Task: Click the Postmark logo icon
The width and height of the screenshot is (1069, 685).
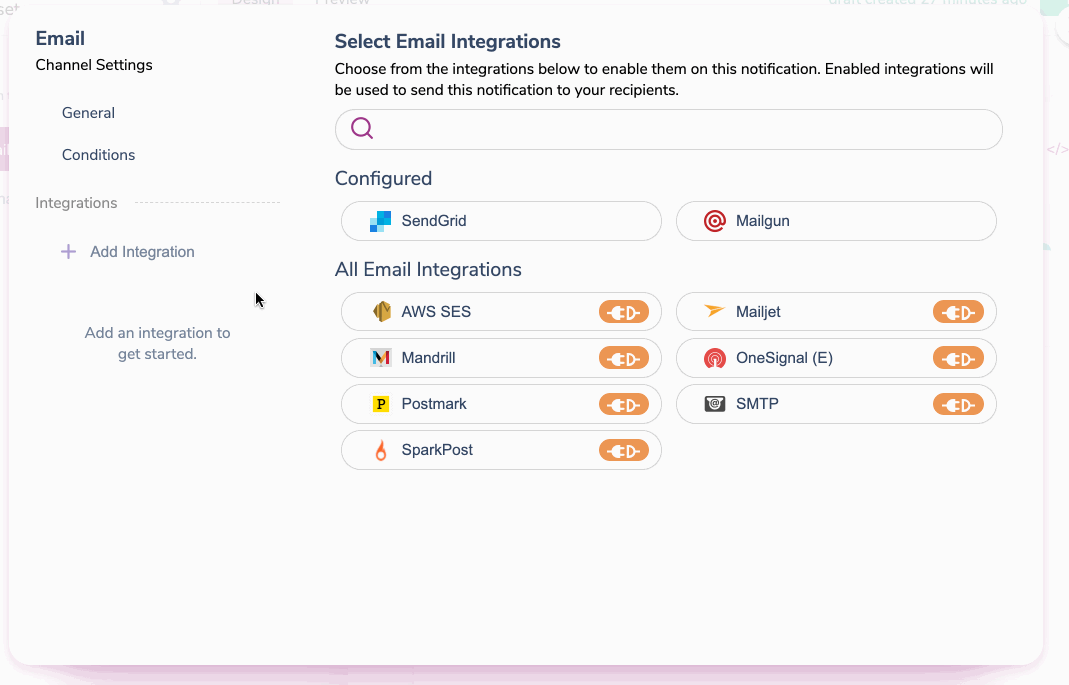Action: 380,404
